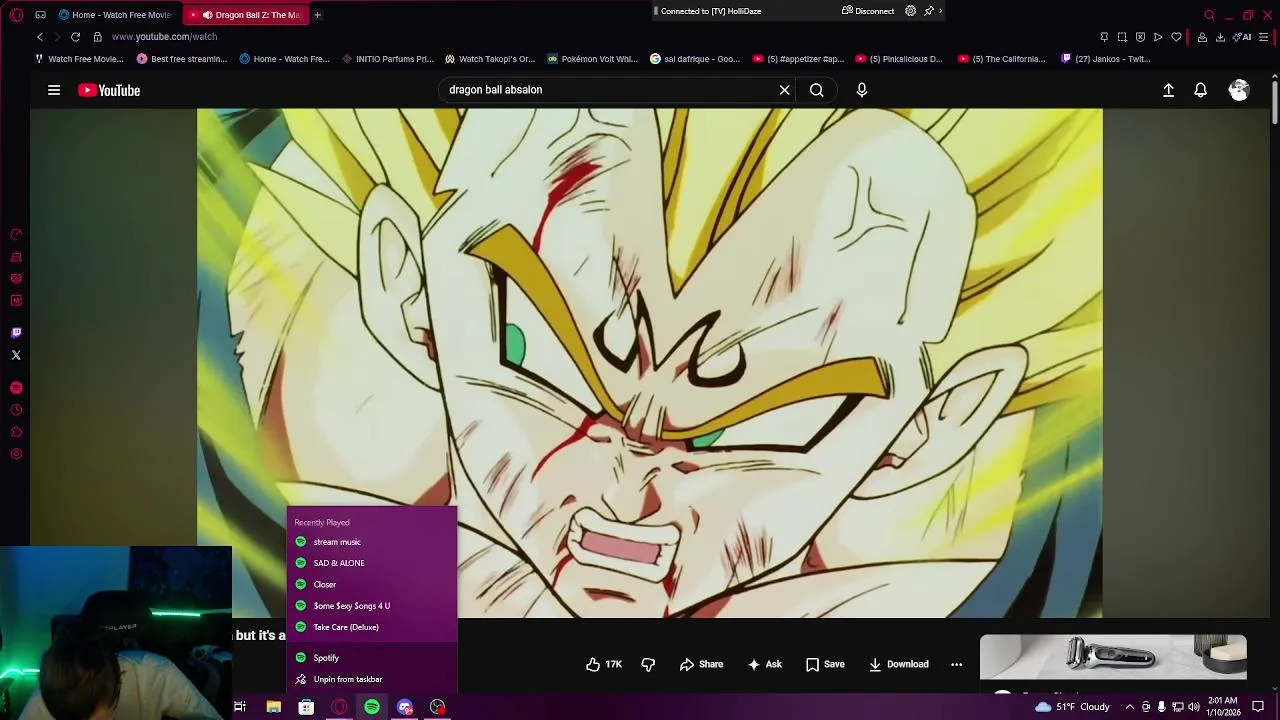Viewport: 1280px width, 720px height.
Task: Open 'Closer' from the jump list
Action: 372,584
